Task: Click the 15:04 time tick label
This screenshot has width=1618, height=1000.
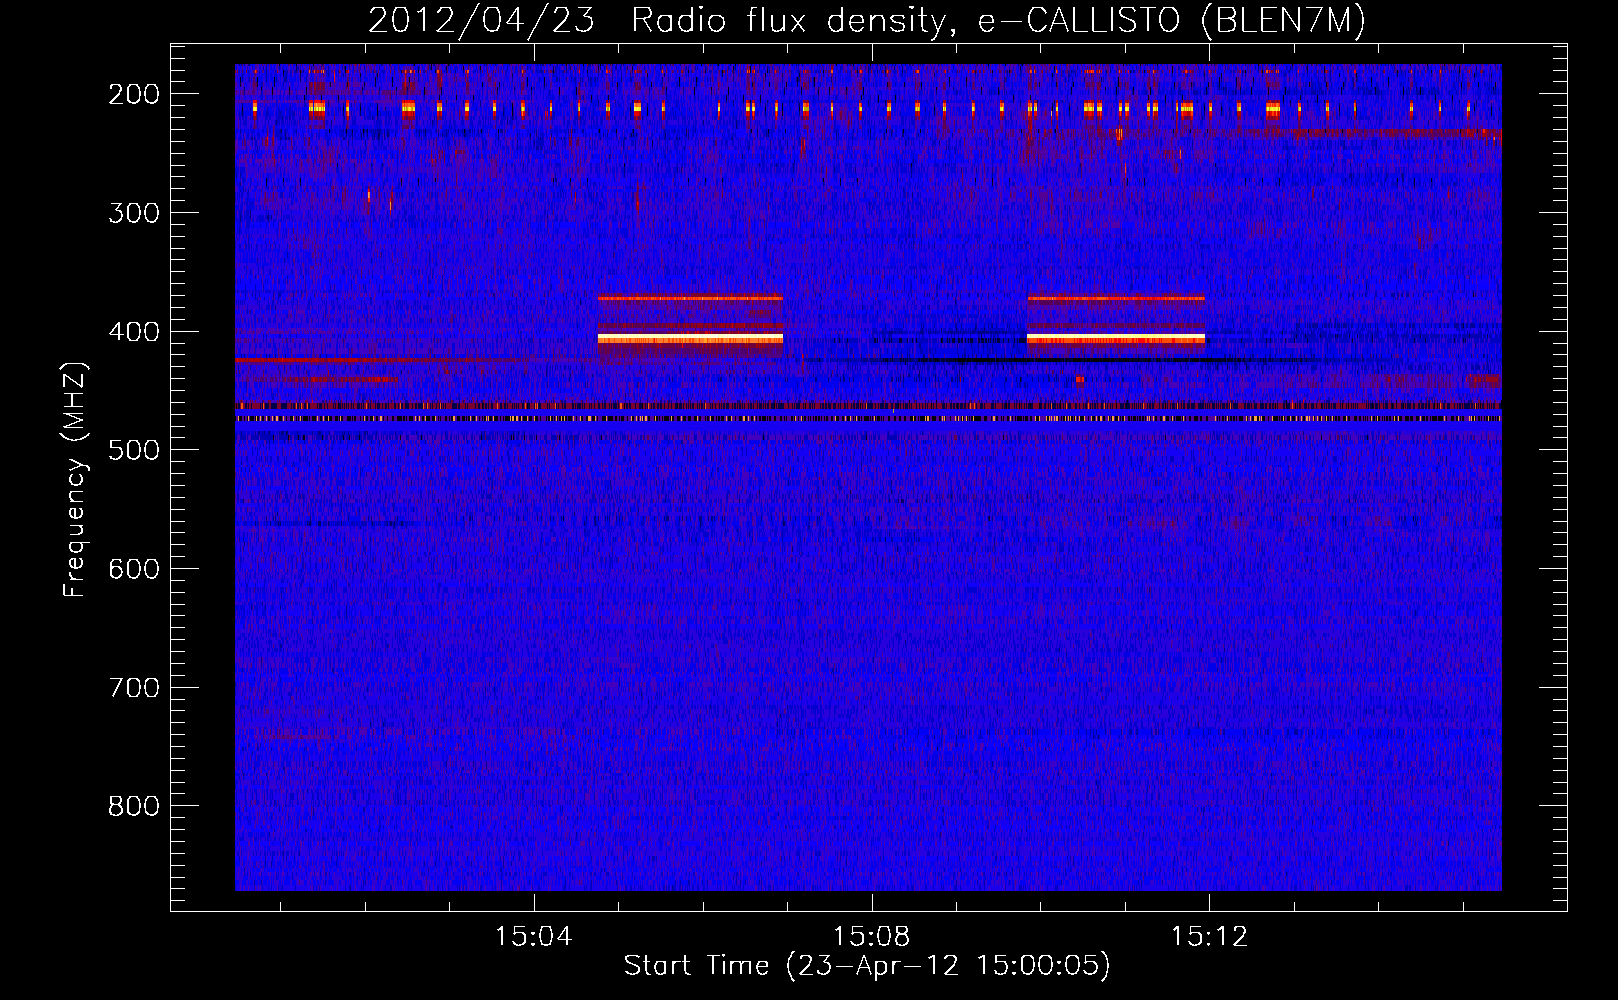Action: (534, 937)
